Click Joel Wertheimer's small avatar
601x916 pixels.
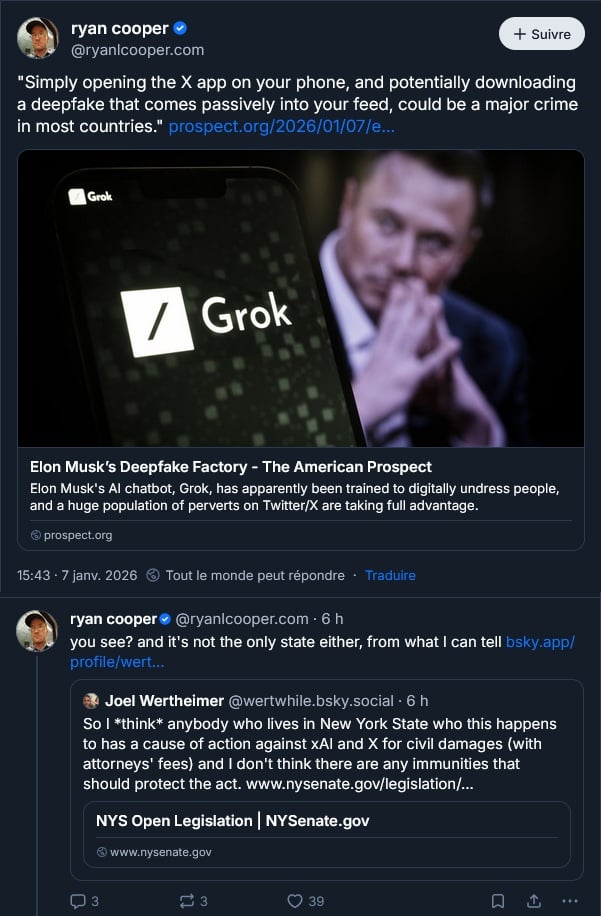tap(91, 701)
